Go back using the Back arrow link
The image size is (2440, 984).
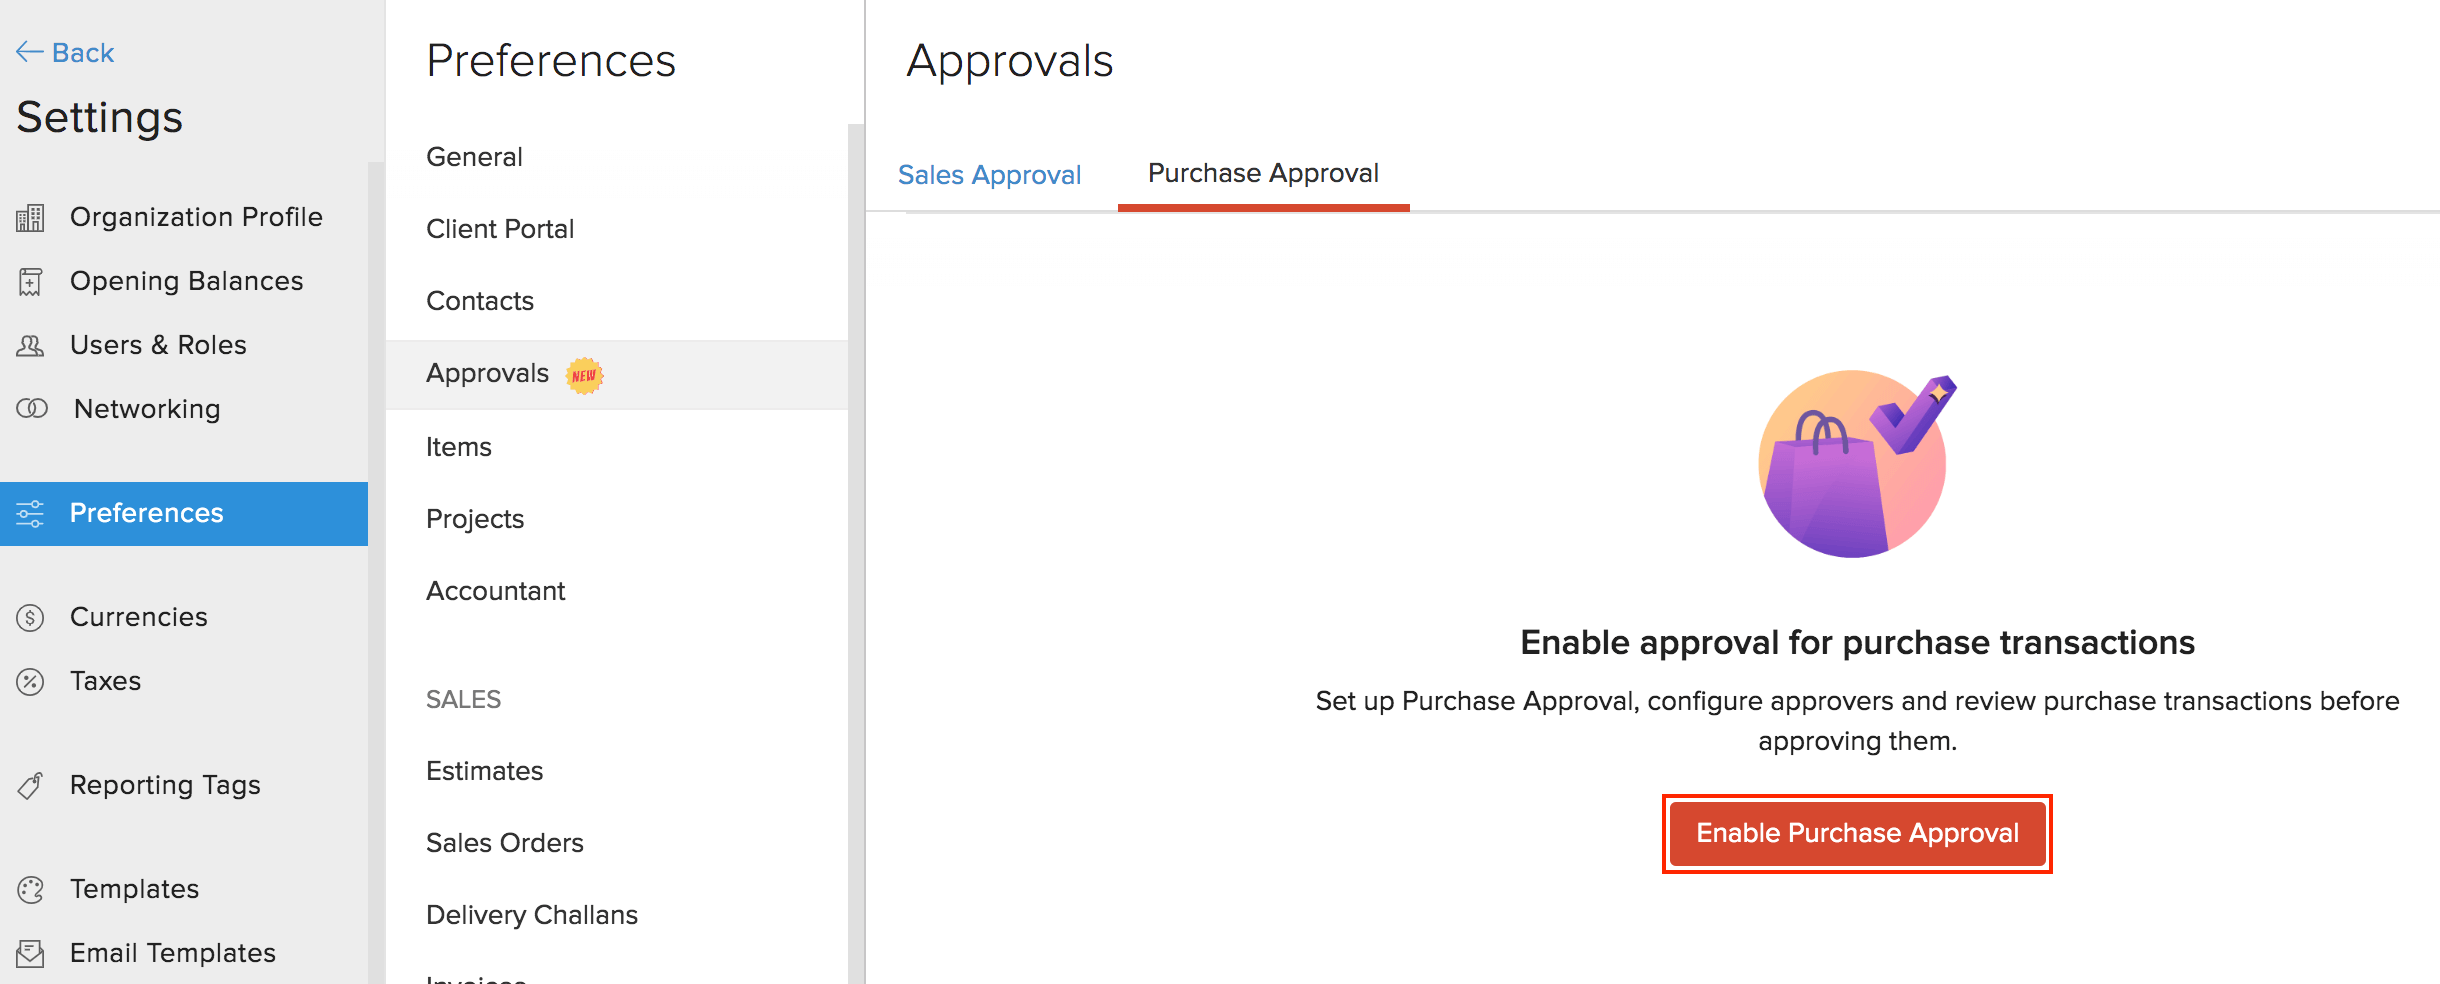click(65, 52)
